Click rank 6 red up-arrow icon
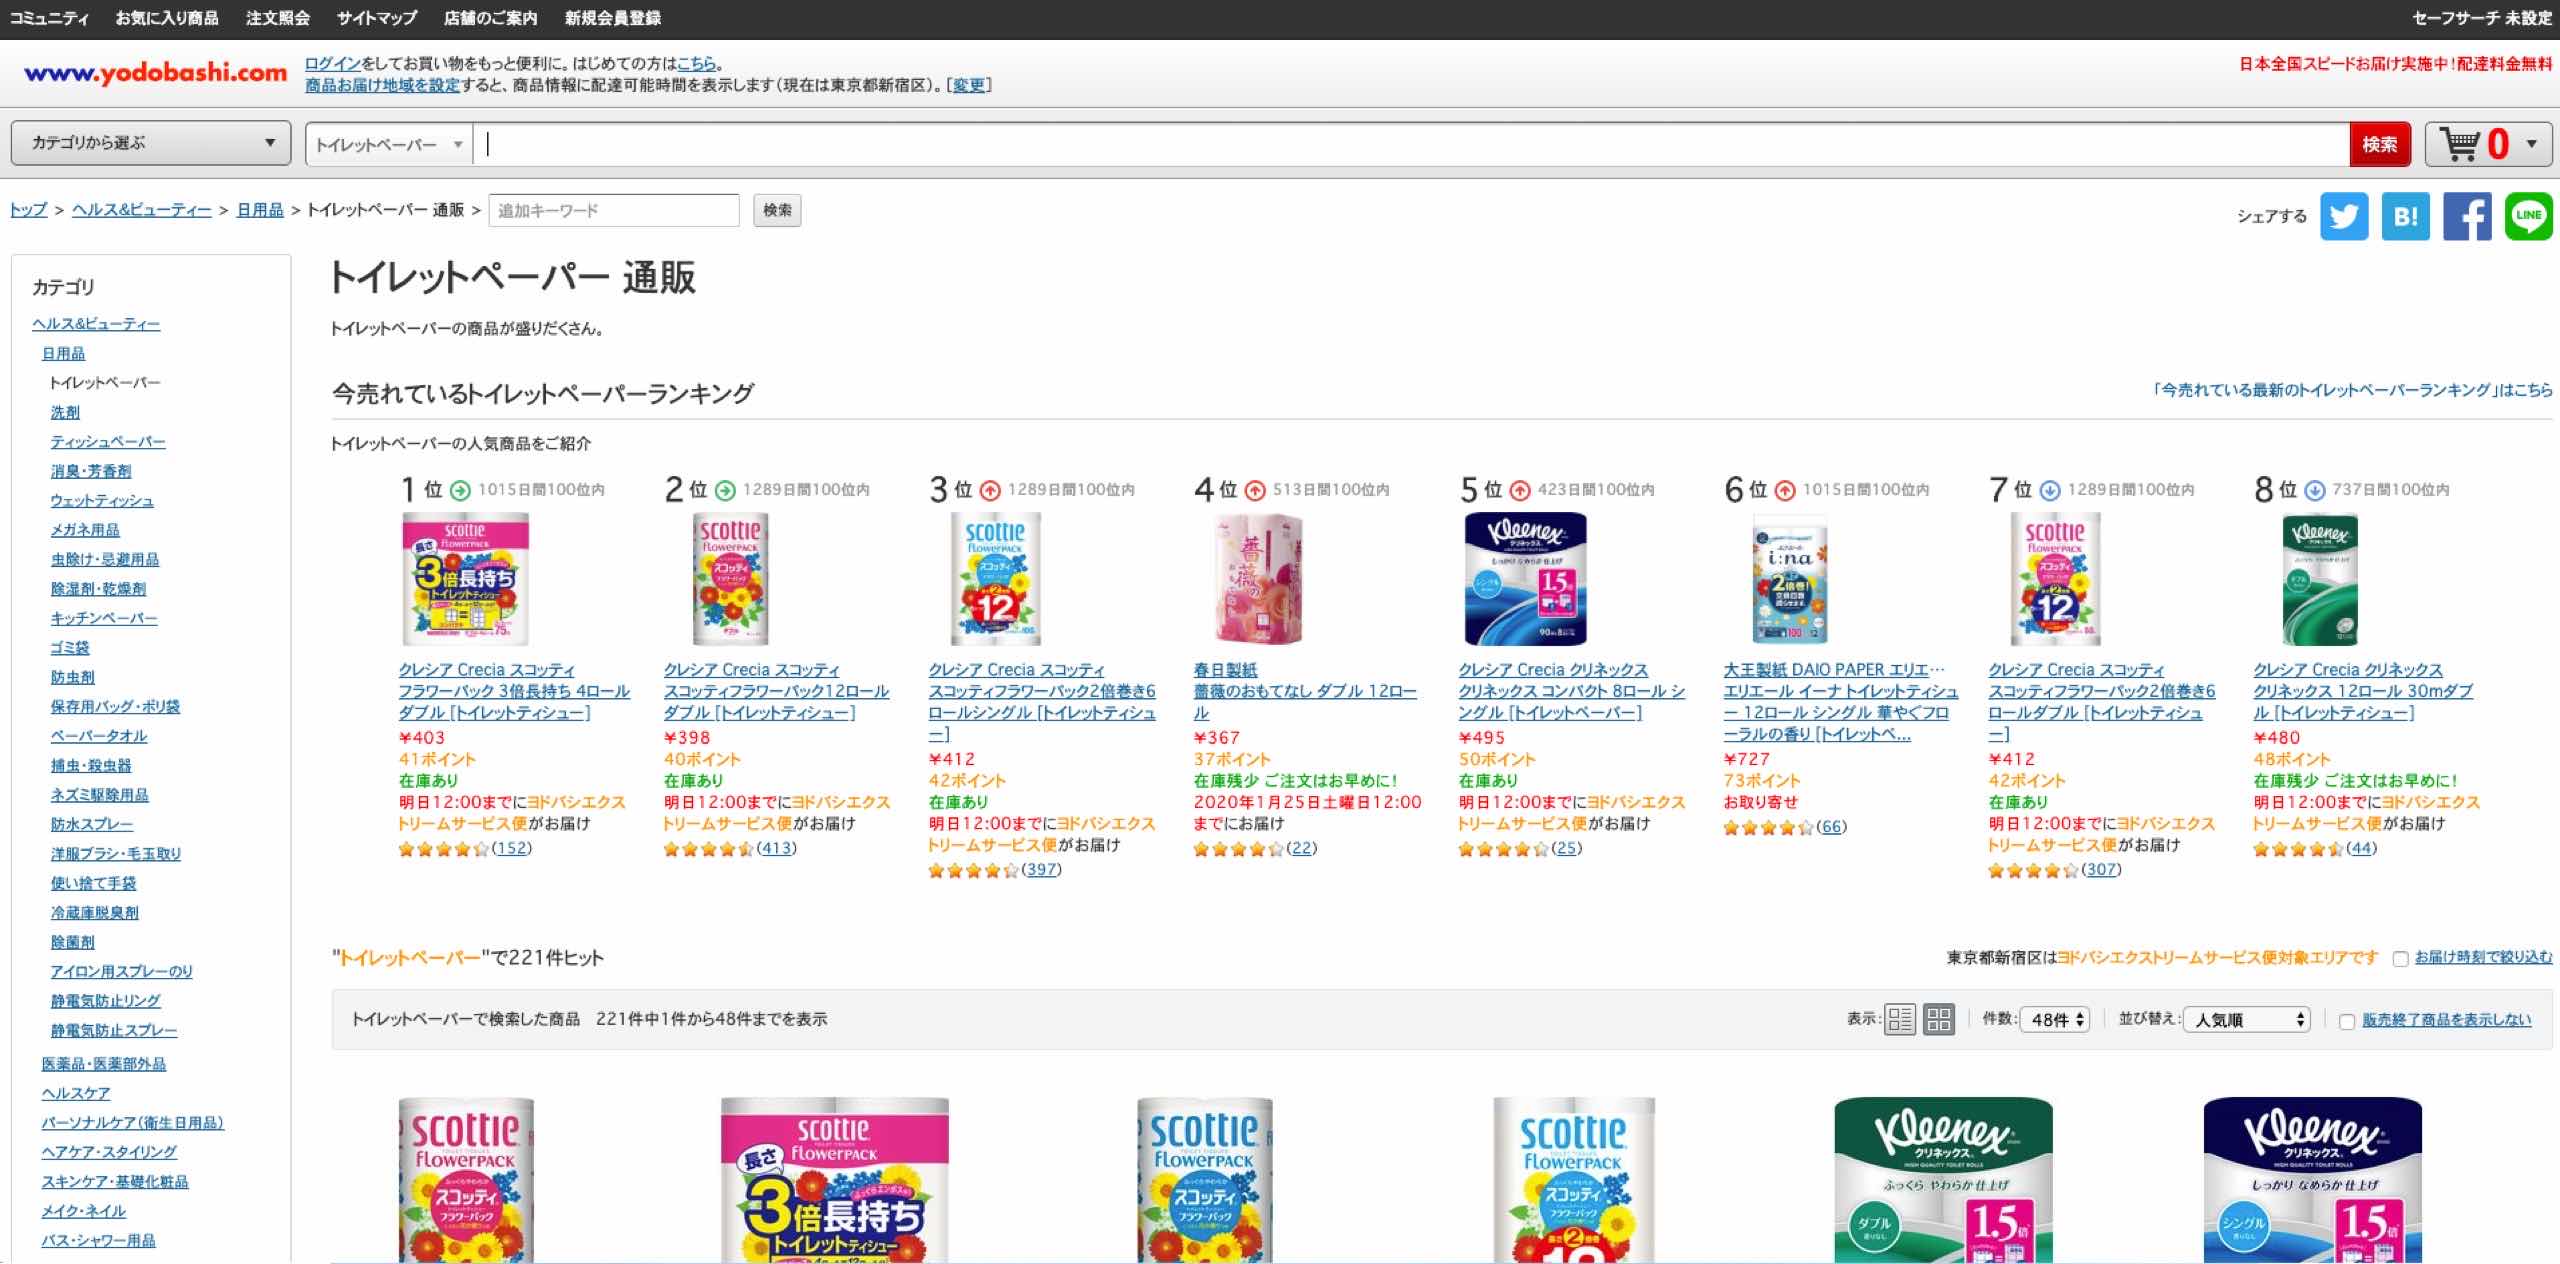Viewport: 2560px width, 1264px height. click(1785, 490)
